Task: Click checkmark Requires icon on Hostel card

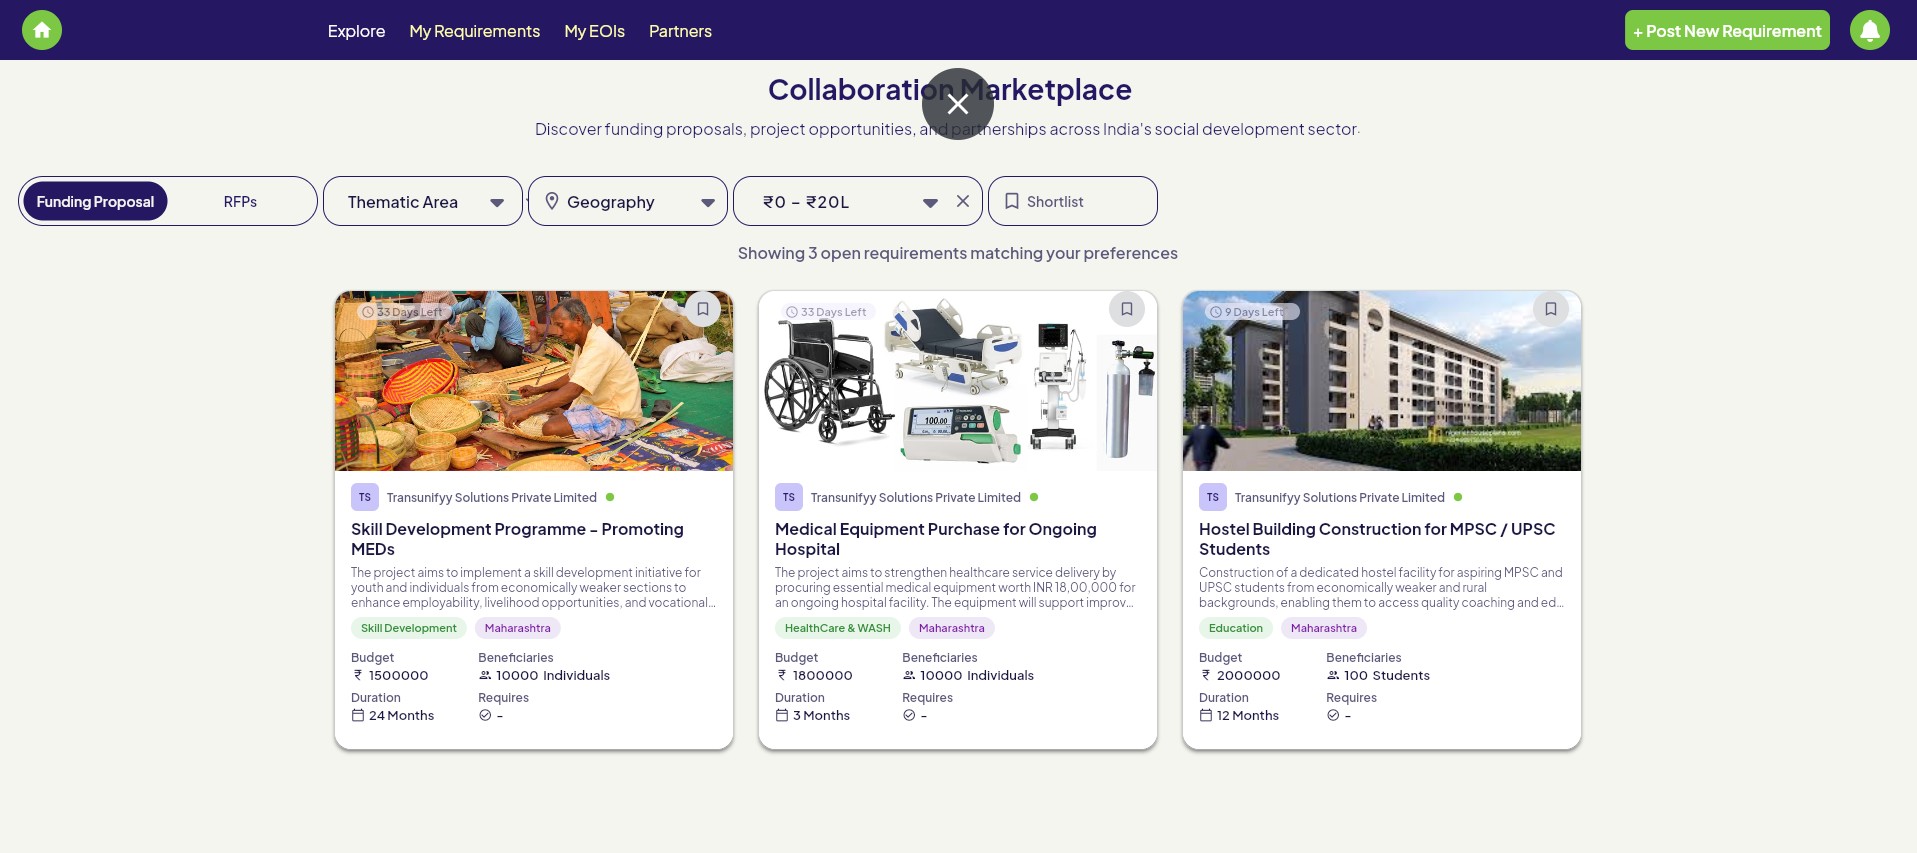Action: tap(1333, 715)
